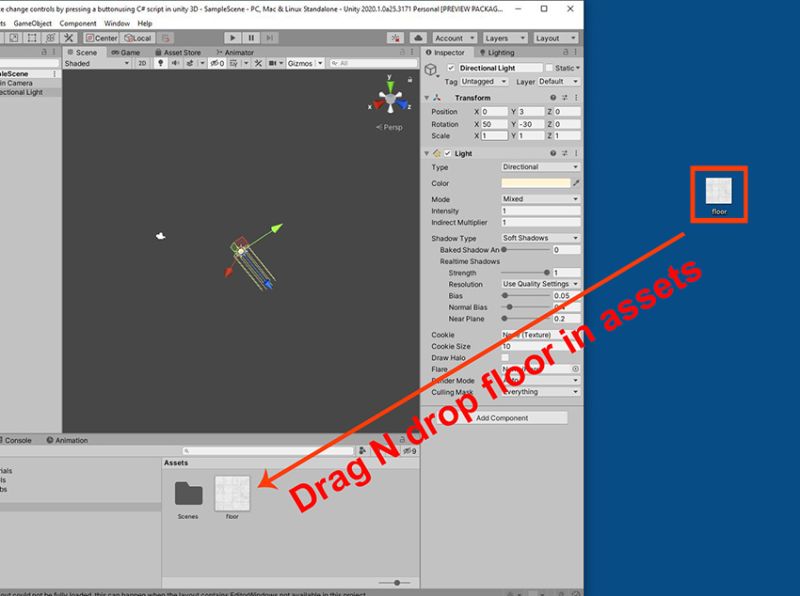Click the Step frame button

(270, 38)
